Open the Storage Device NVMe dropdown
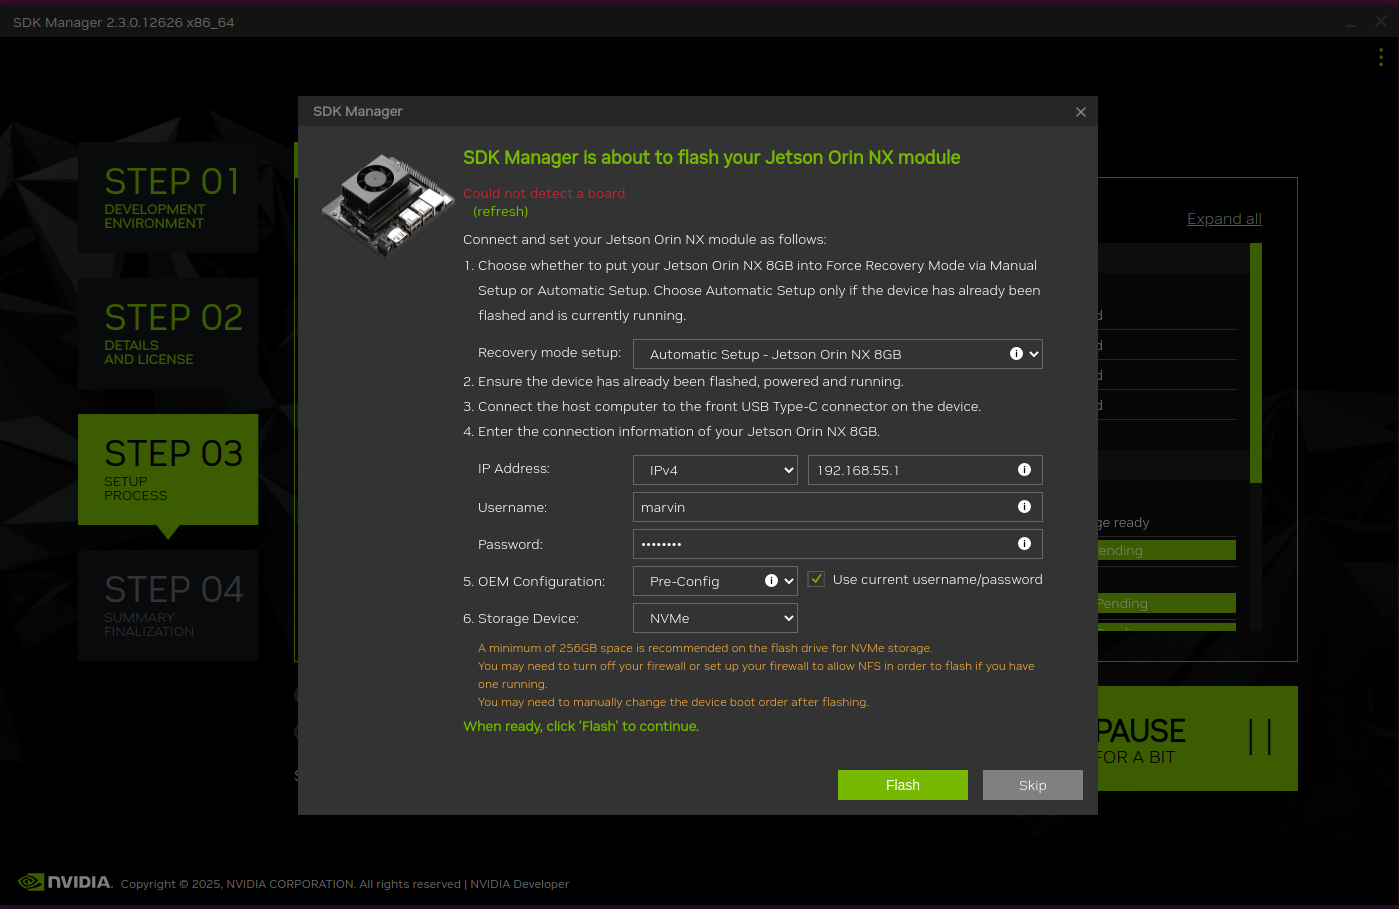 click(715, 618)
